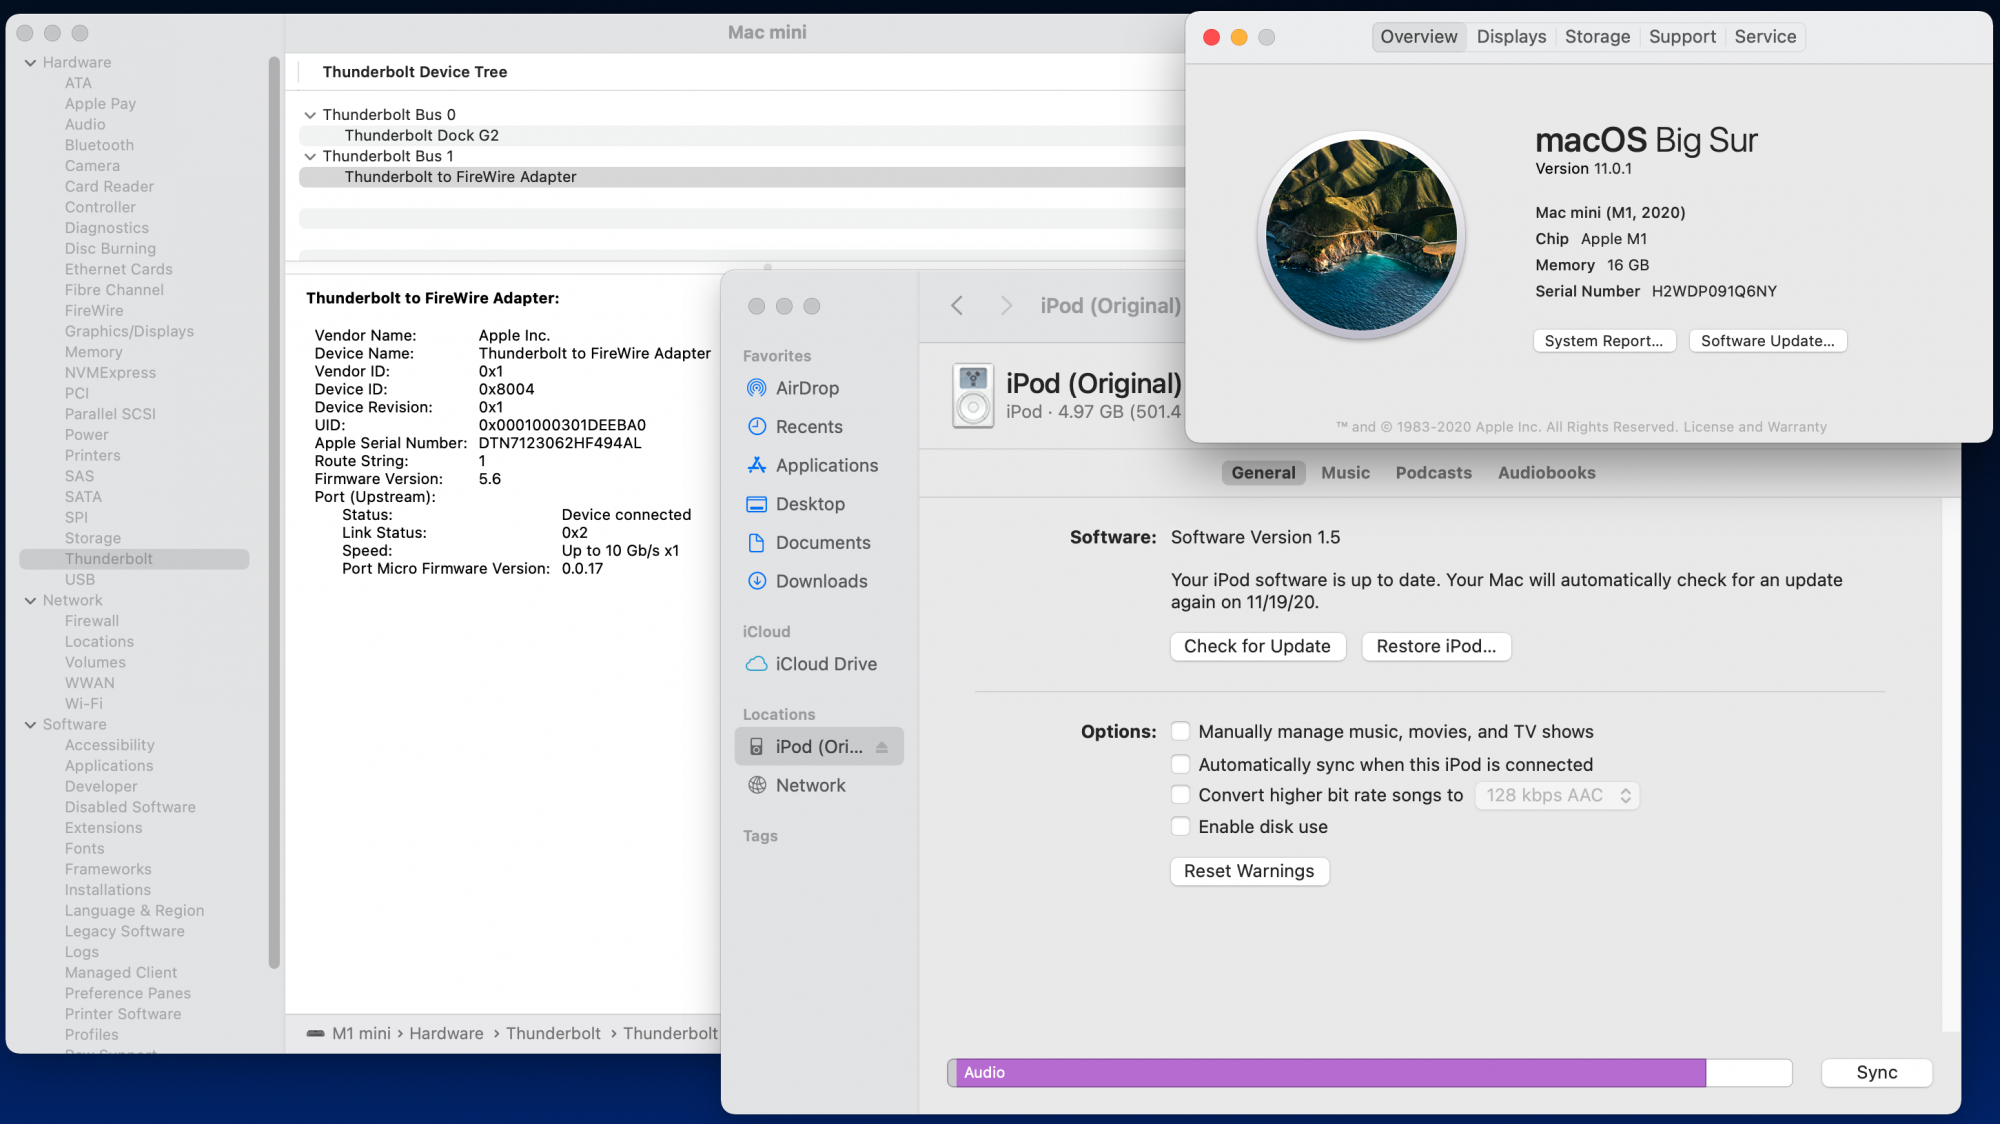Select USB in System Information sidebar
2000x1124 pixels.
point(80,580)
